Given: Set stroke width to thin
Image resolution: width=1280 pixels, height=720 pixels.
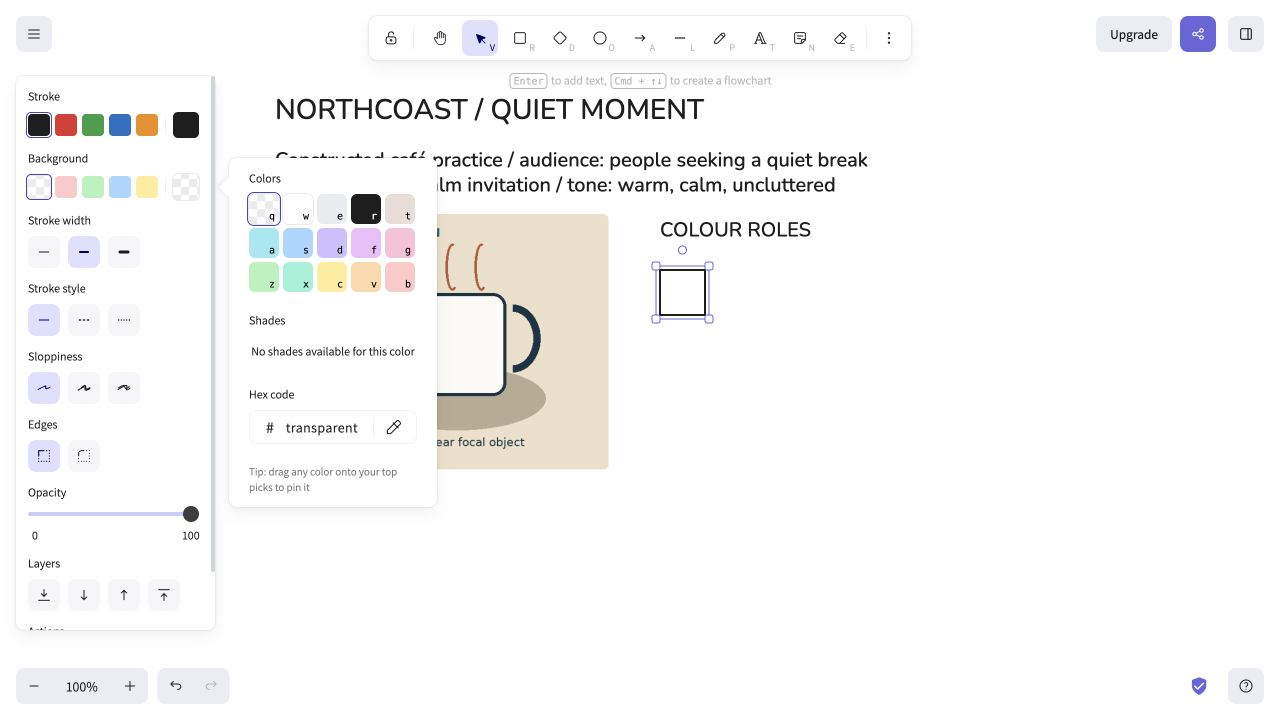Looking at the screenshot, I should click(44, 252).
